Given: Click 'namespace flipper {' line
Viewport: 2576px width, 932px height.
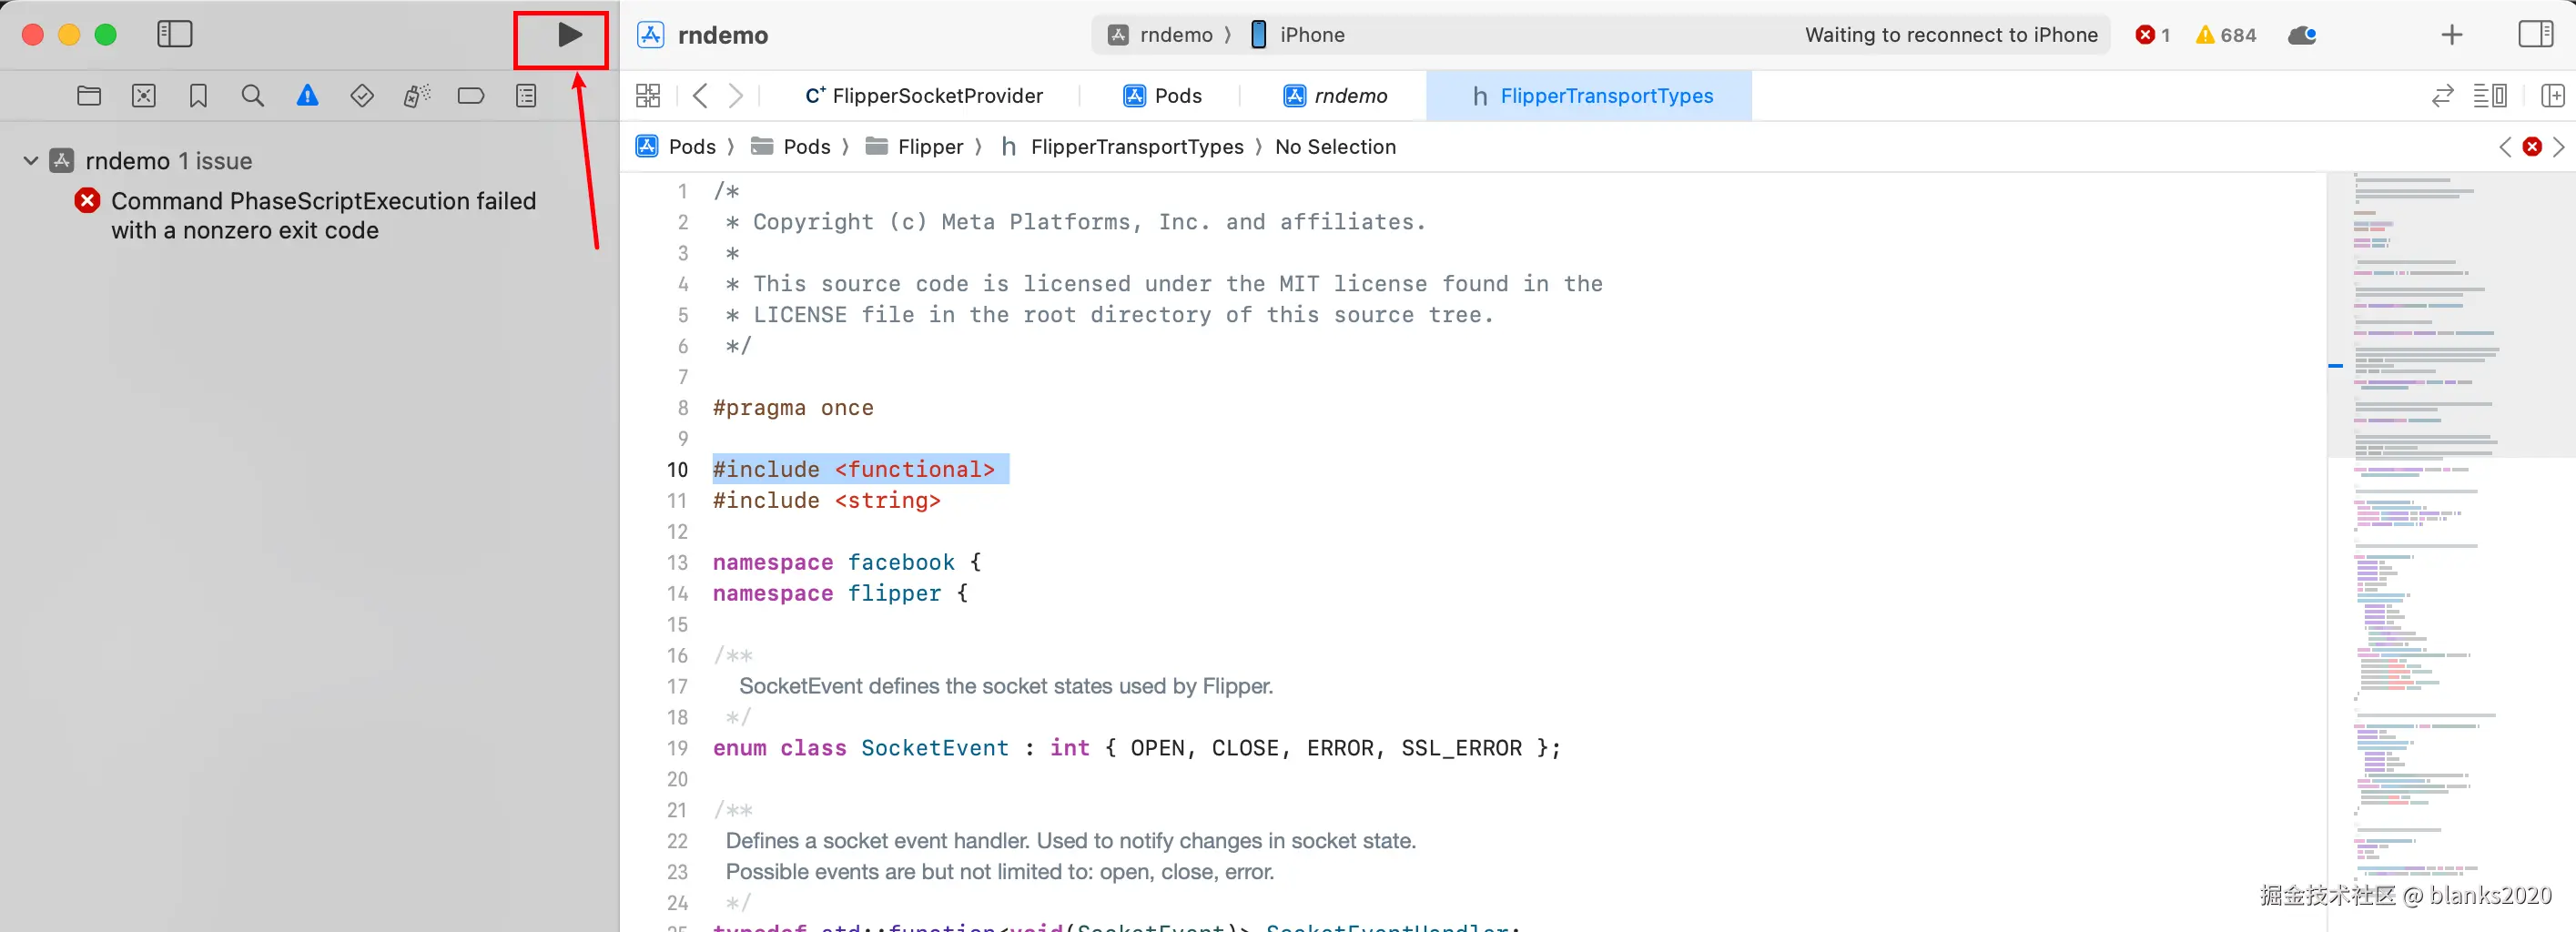Looking at the screenshot, I should pos(840,594).
